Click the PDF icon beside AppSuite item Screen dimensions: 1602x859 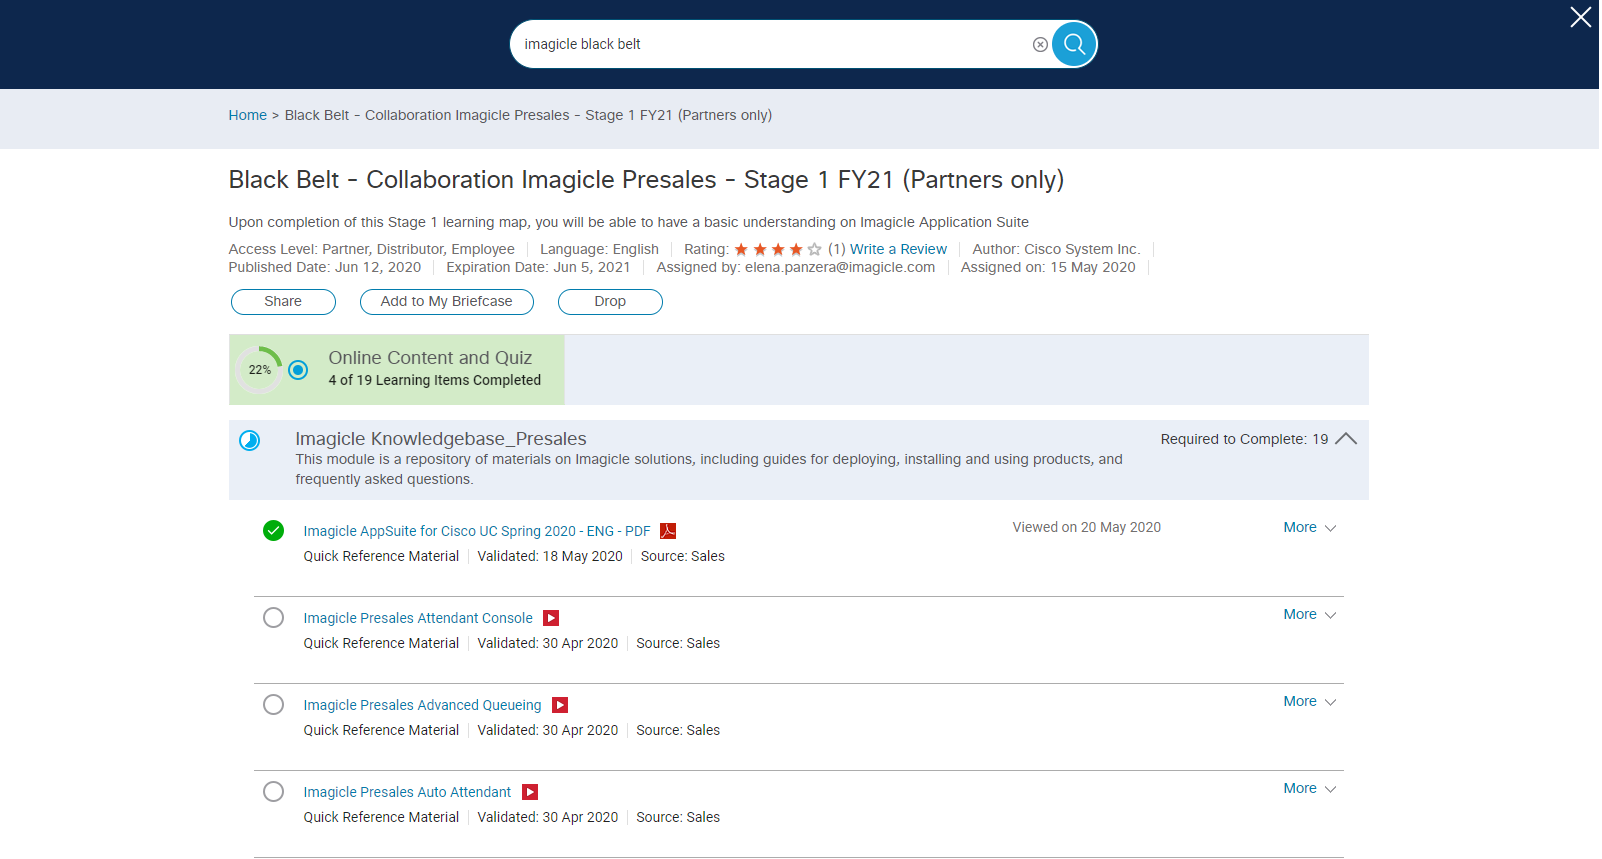pyautogui.click(x=668, y=531)
